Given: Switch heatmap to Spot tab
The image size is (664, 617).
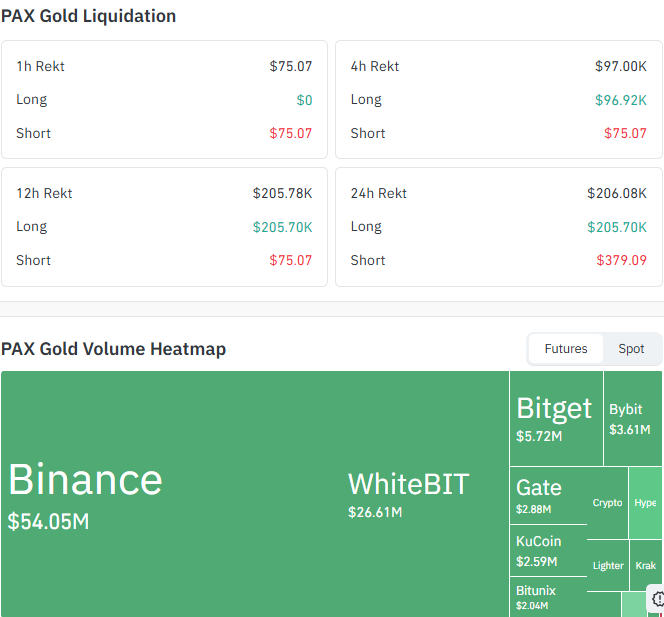Looking at the screenshot, I should 631,349.
